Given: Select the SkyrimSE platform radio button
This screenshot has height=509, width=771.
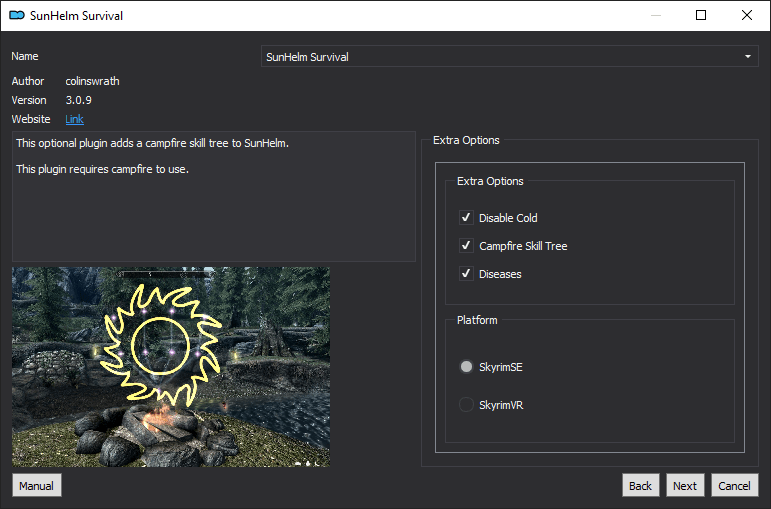Looking at the screenshot, I should 466,366.
